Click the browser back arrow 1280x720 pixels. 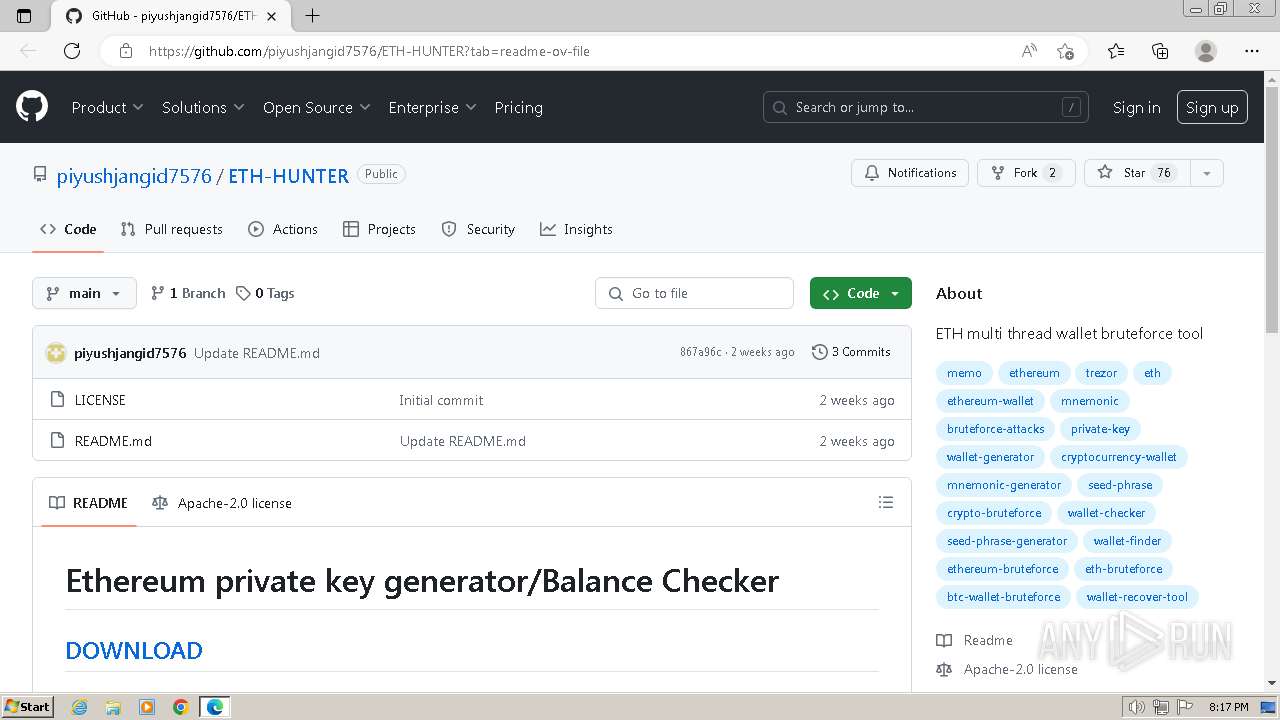coord(28,51)
